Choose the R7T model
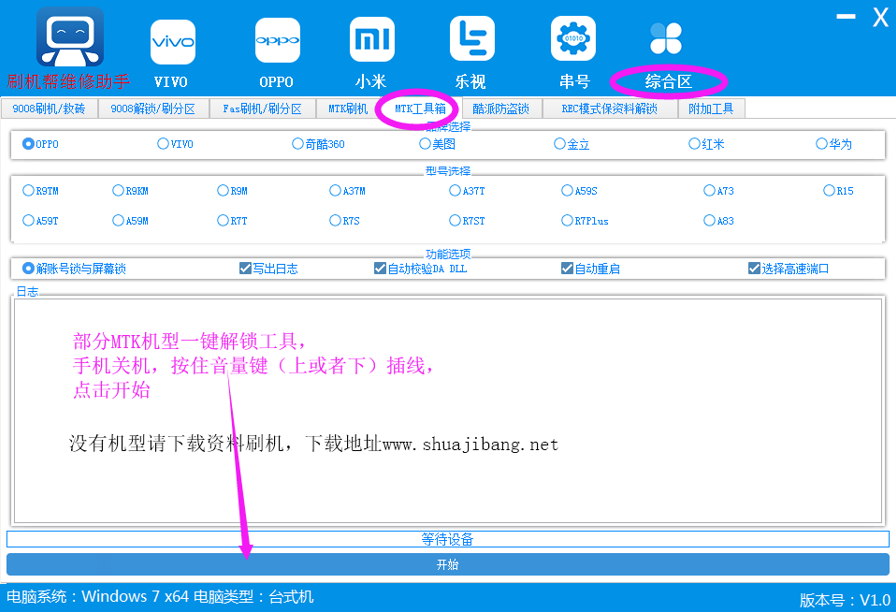 pyautogui.click(x=223, y=221)
